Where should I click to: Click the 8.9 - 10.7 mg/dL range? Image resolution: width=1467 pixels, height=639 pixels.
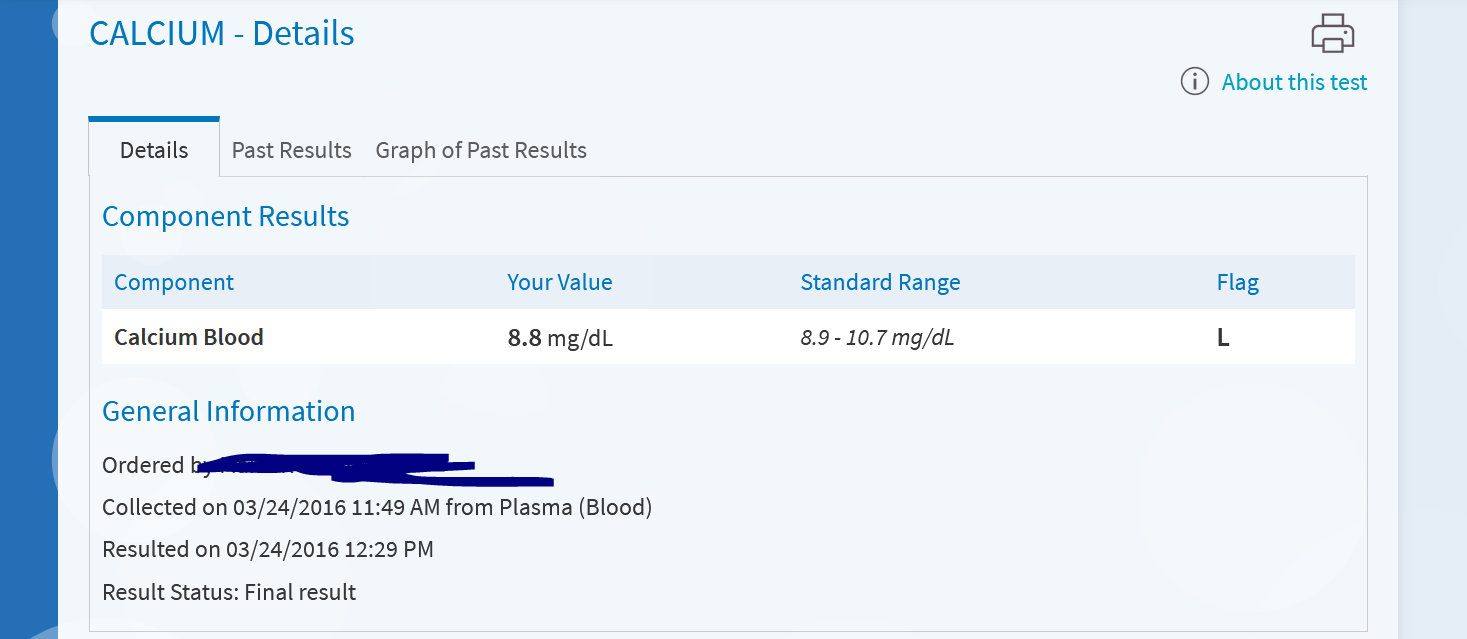pyautogui.click(x=877, y=338)
